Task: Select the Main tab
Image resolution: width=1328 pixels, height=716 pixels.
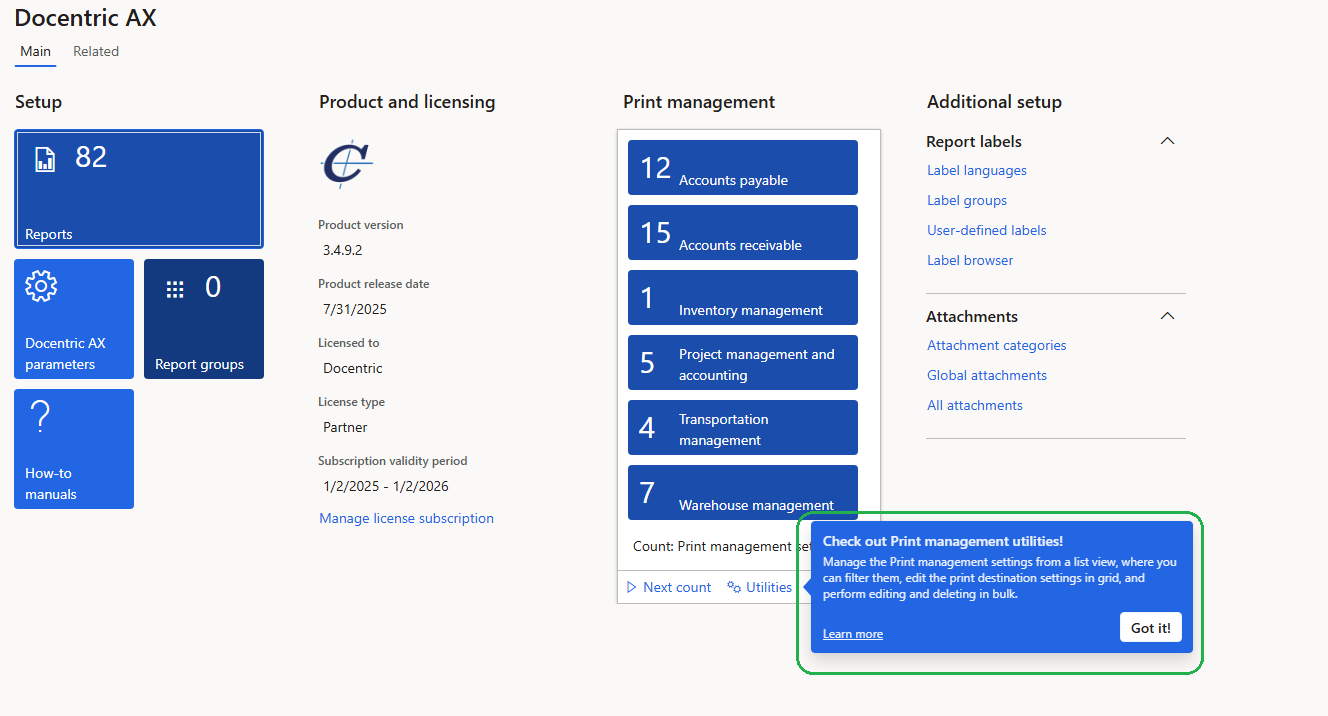Action: pyautogui.click(x=36, y=51)
